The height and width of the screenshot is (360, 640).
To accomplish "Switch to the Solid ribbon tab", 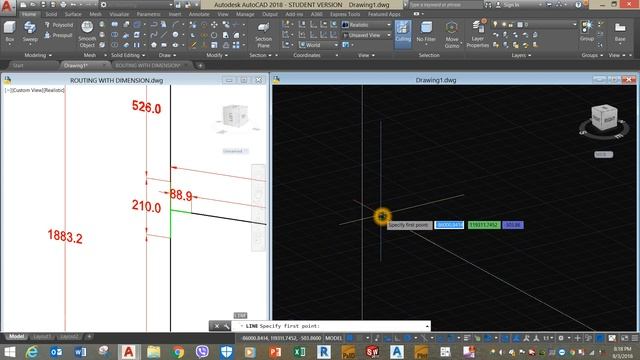I will [x=51, y=14].
